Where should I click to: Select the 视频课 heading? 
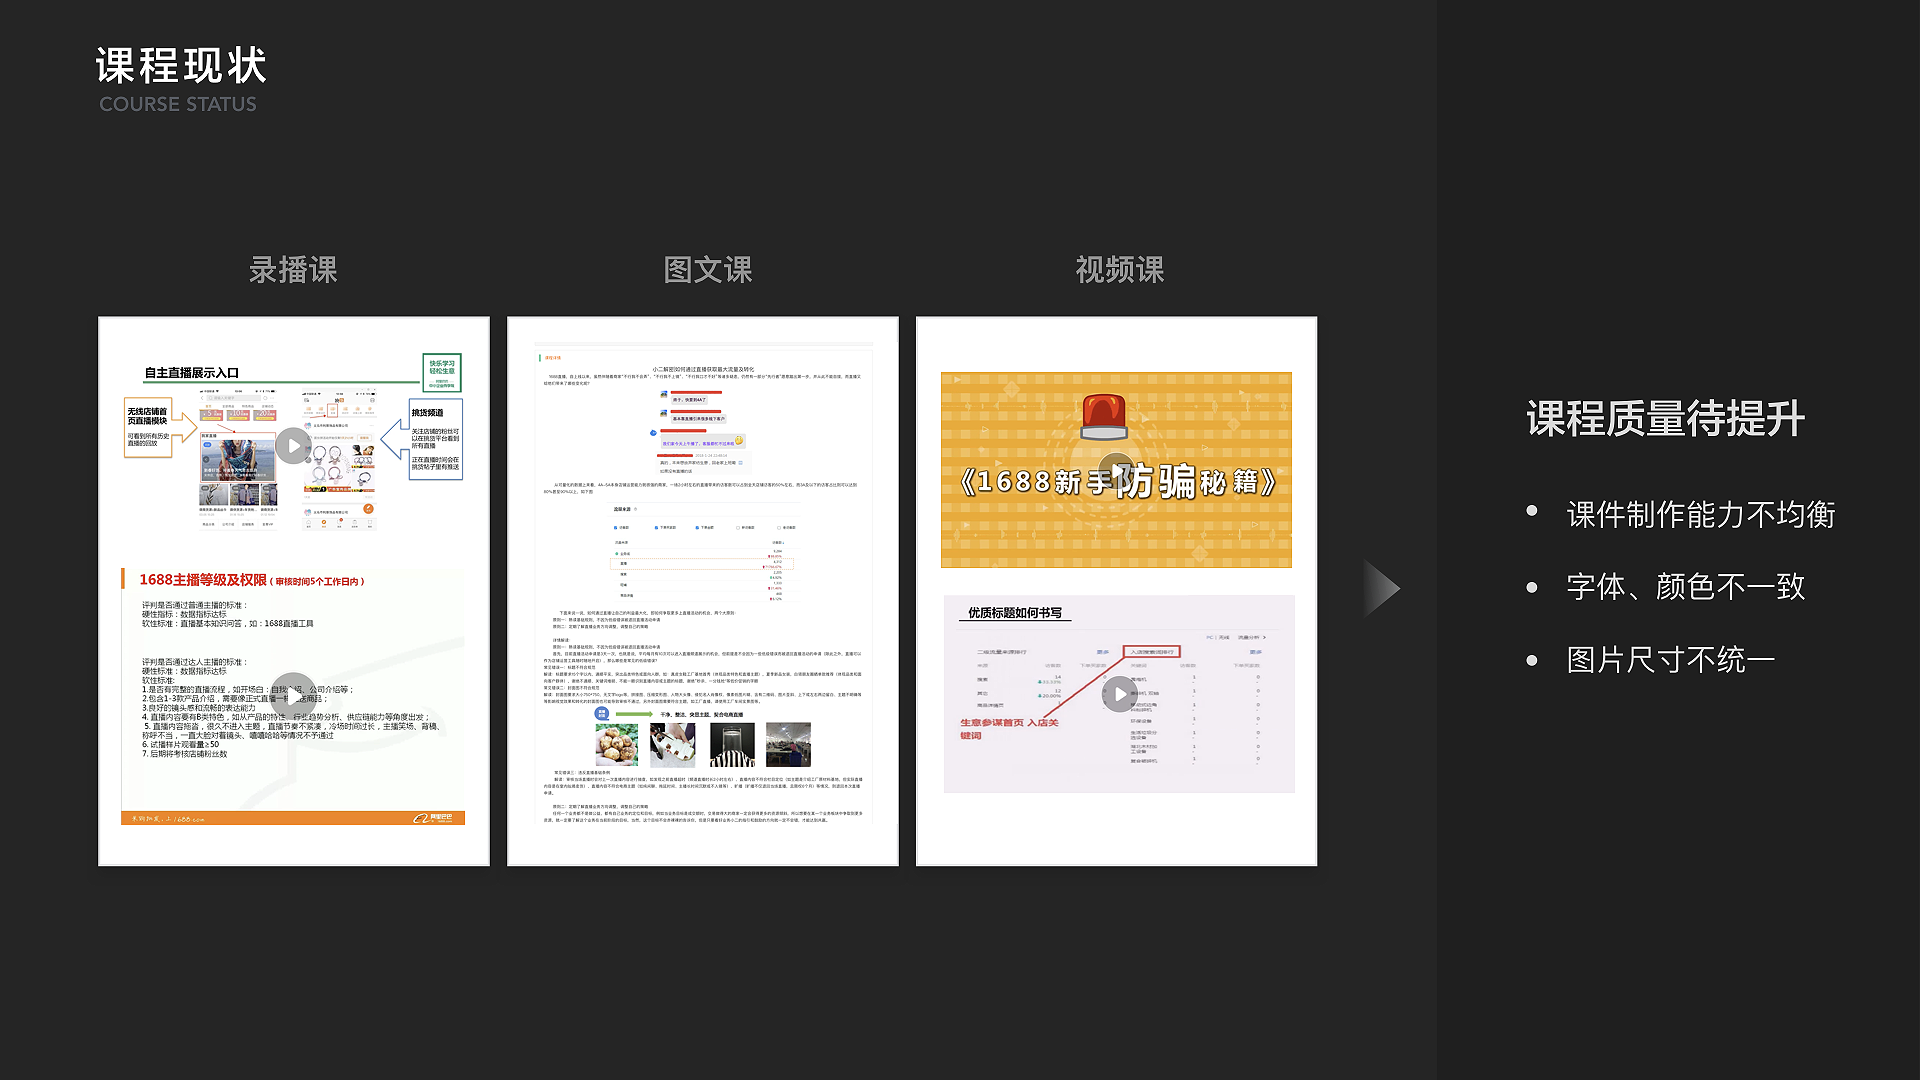point(1119,270)
